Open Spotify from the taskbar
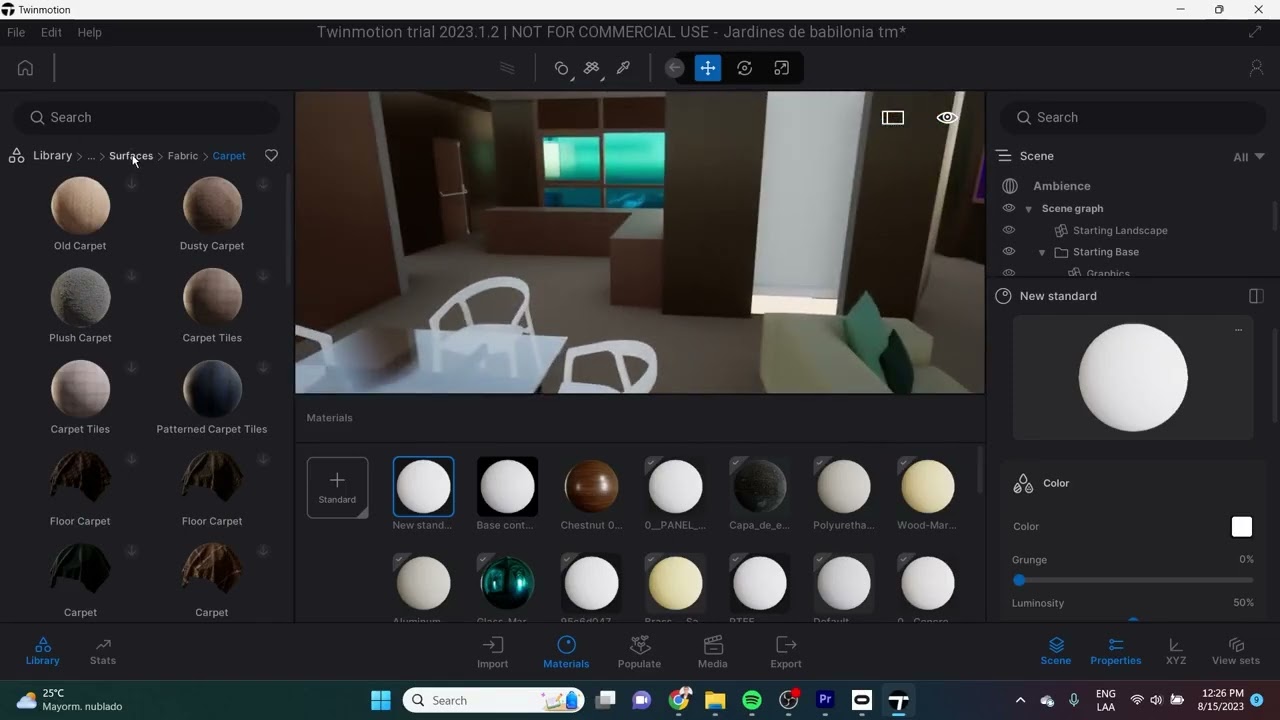Viewport: 1280px width, 720px height. click(x=752, y=700)
